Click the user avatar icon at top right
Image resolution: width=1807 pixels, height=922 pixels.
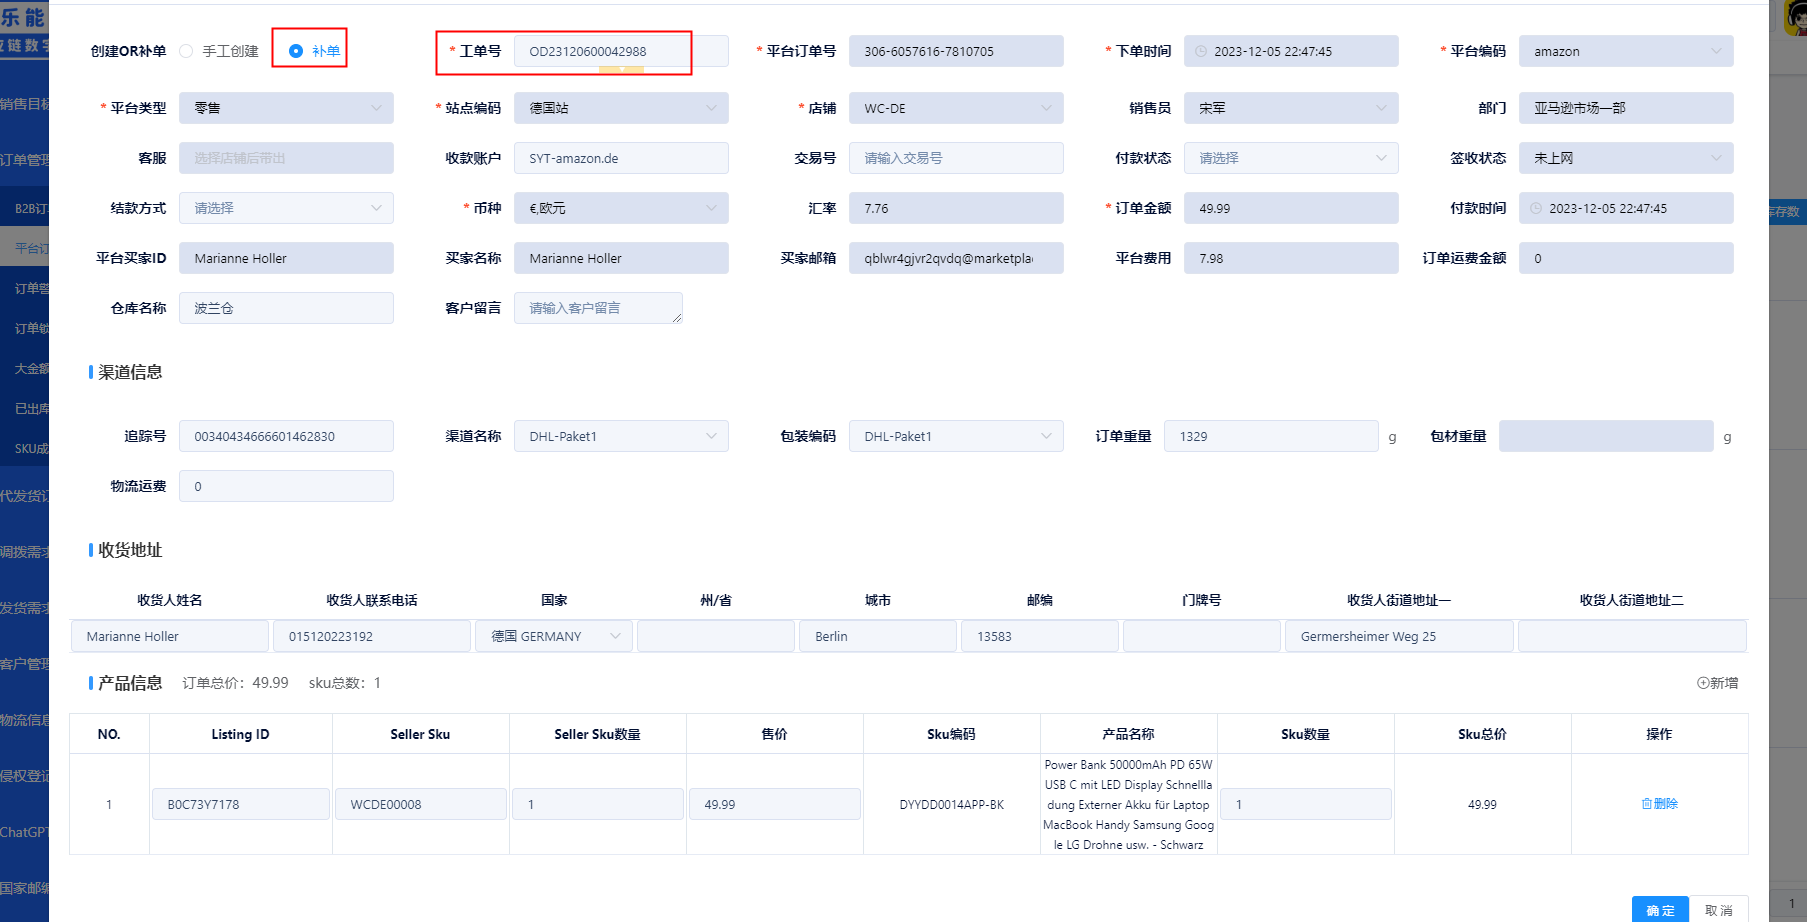tap(1795, 18)
